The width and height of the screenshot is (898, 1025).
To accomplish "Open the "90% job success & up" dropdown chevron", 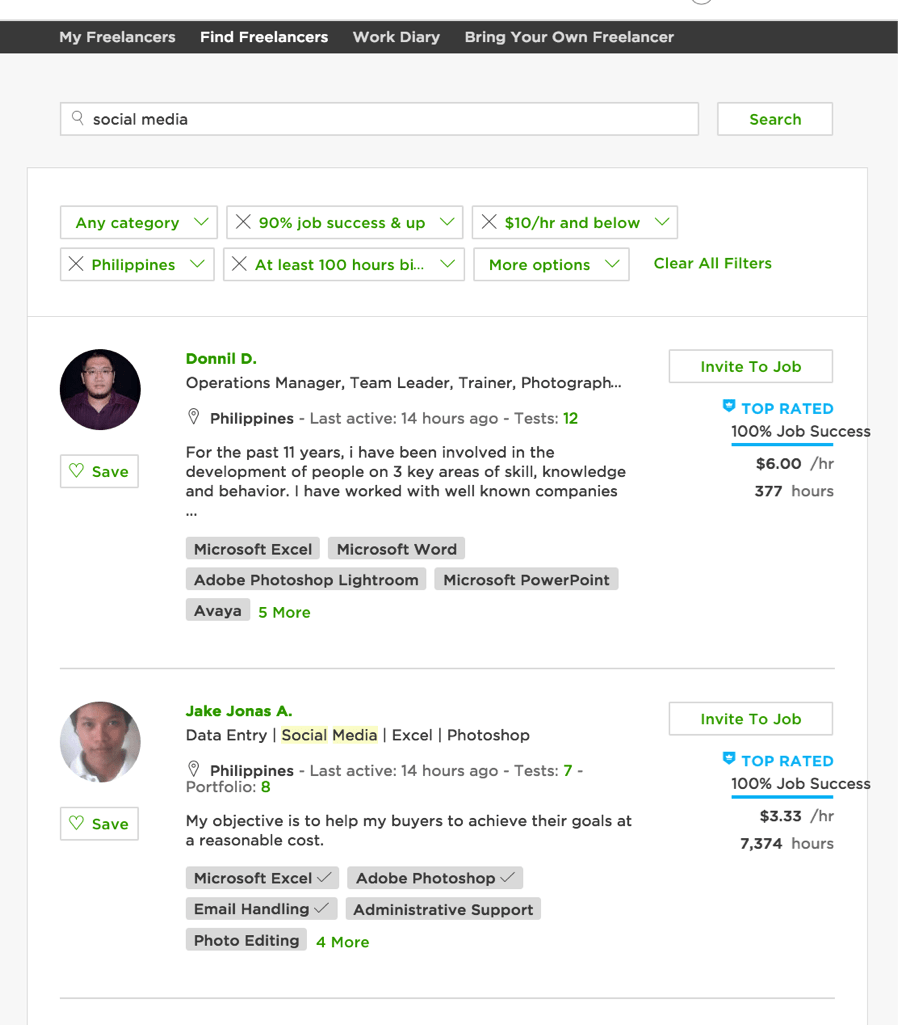I will click(447, 221).
